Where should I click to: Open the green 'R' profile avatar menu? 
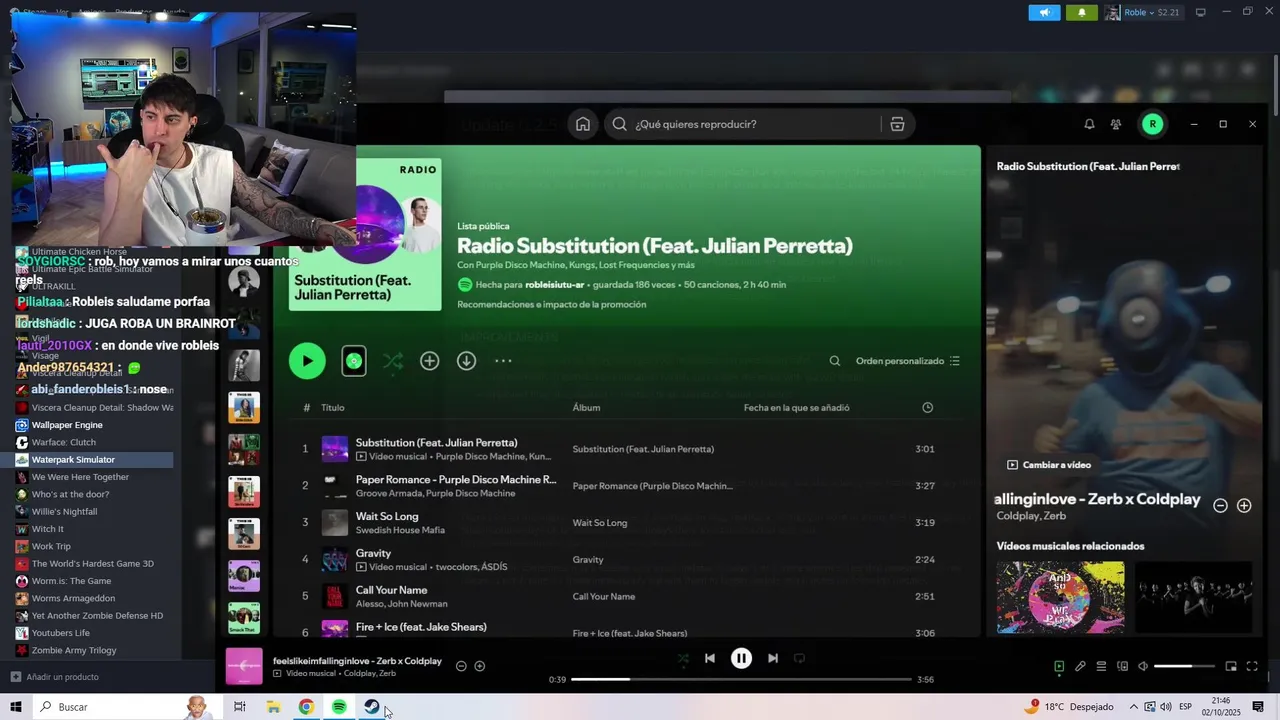pyautogui.click(x=1152, y=124)
